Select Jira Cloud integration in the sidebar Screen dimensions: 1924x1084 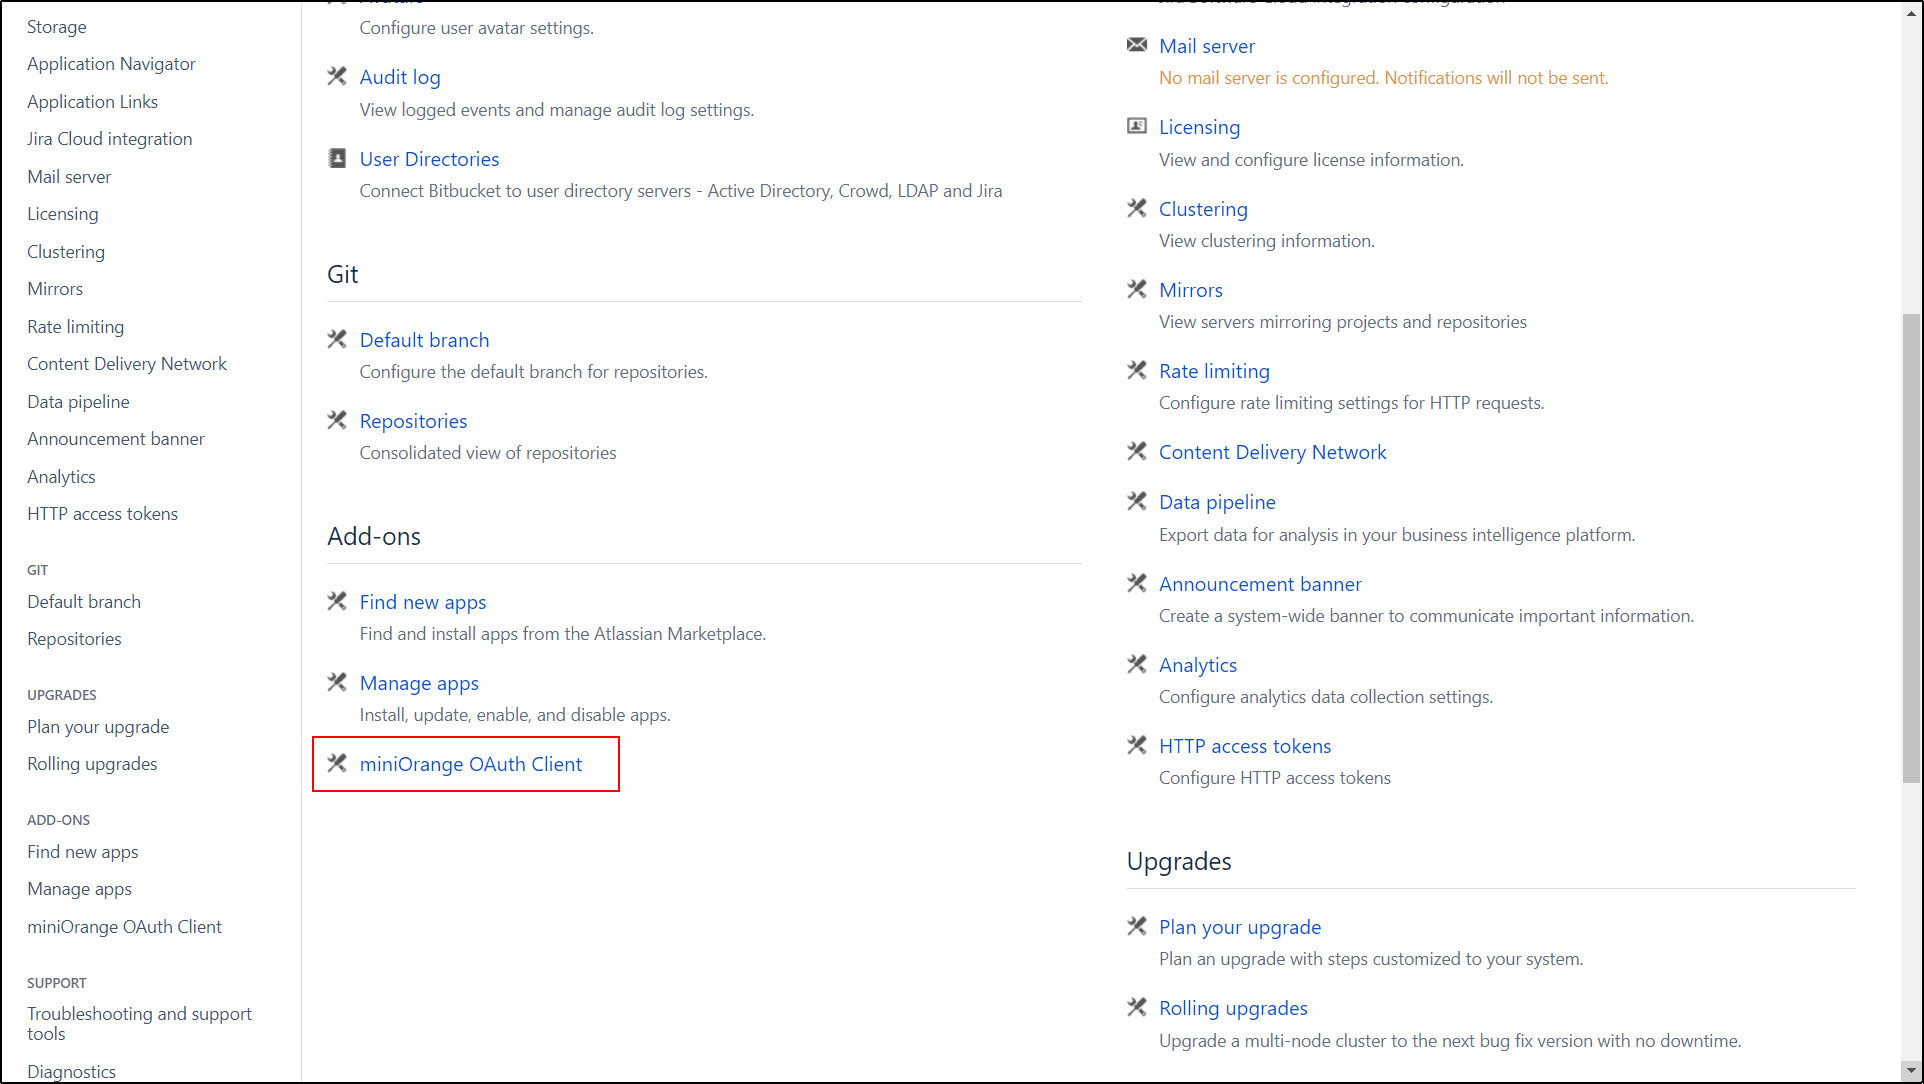109,138
